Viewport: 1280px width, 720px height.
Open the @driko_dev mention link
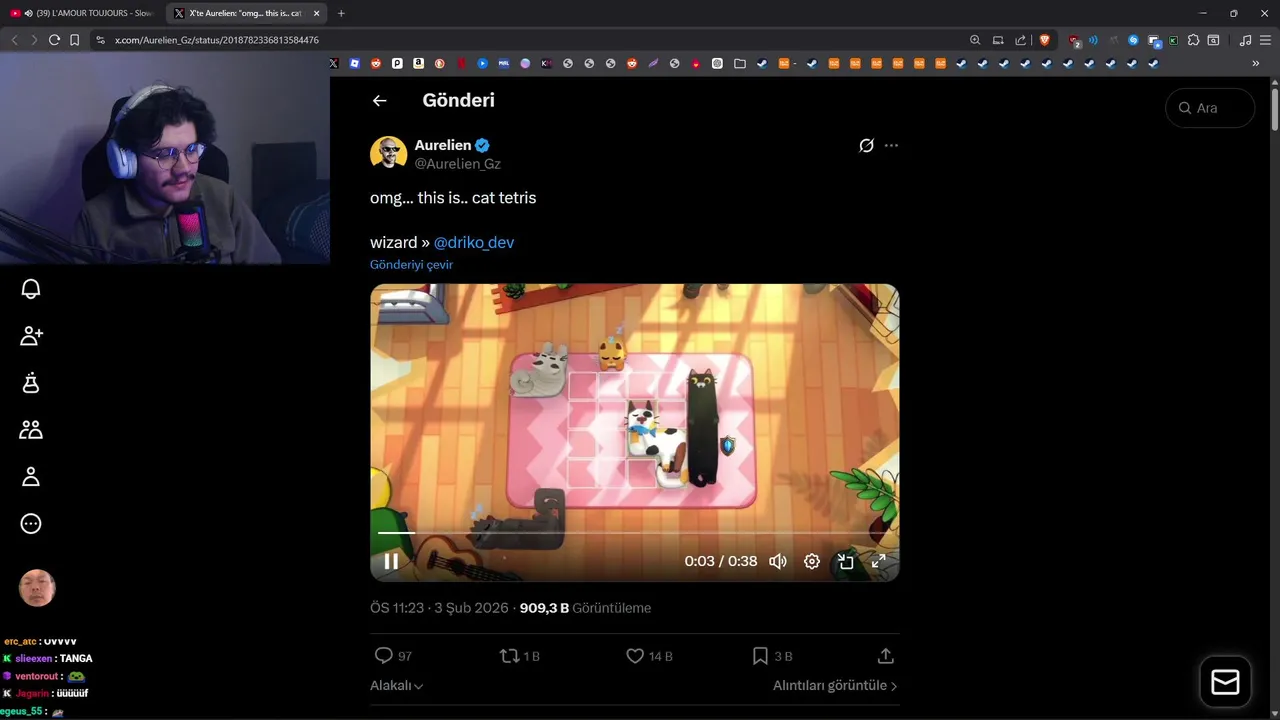click(x=474, y=242)
